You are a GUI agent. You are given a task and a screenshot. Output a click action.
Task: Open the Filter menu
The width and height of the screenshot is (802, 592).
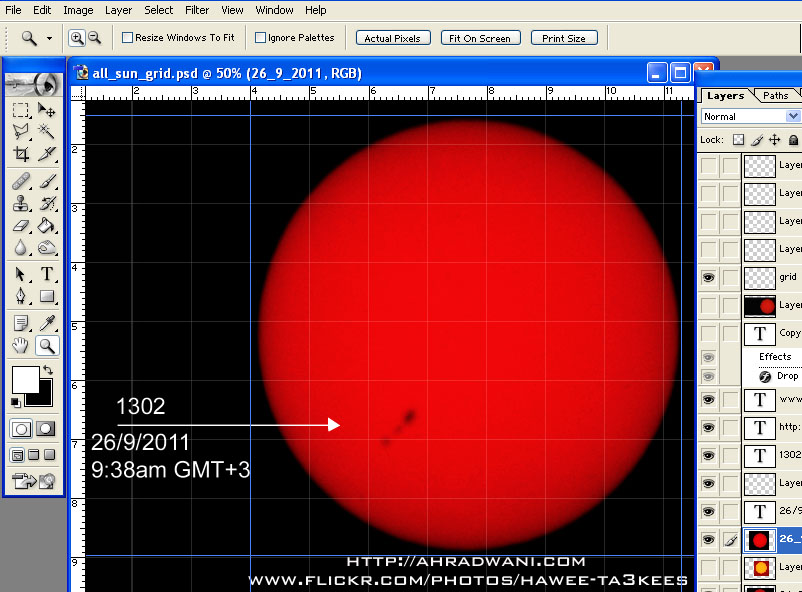197,10
